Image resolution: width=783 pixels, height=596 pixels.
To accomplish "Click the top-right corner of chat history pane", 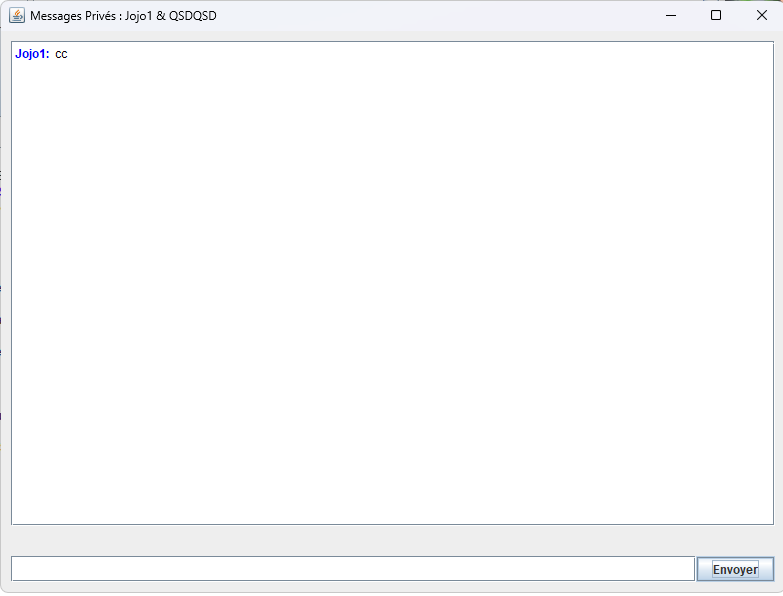I will coord(766,48).
